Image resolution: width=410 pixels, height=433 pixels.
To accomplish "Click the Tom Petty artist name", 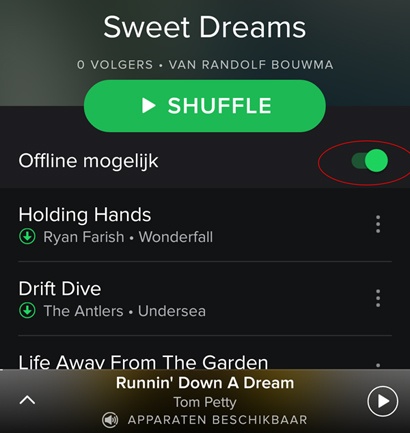I will (205, 402).
